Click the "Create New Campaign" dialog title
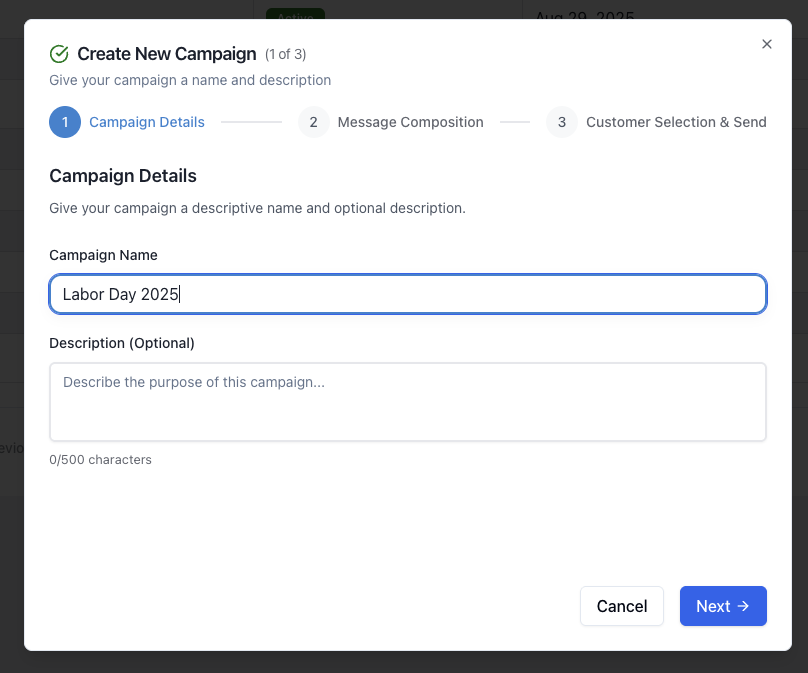 [167, 54]
